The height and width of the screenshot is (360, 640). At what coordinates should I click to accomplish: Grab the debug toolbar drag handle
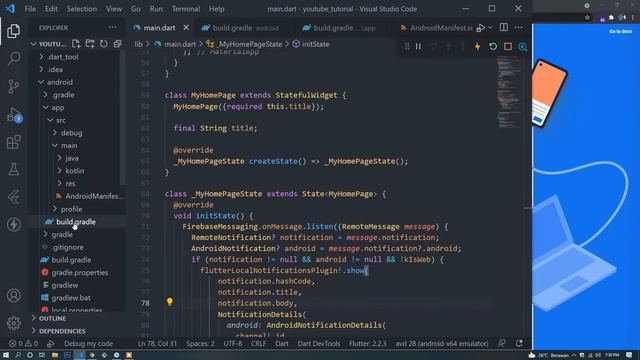pos(407,47)
